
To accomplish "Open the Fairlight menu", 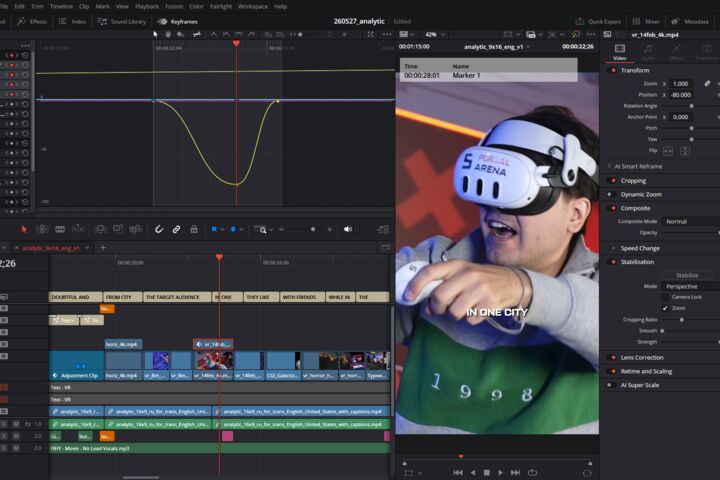I will click(221, 6).
